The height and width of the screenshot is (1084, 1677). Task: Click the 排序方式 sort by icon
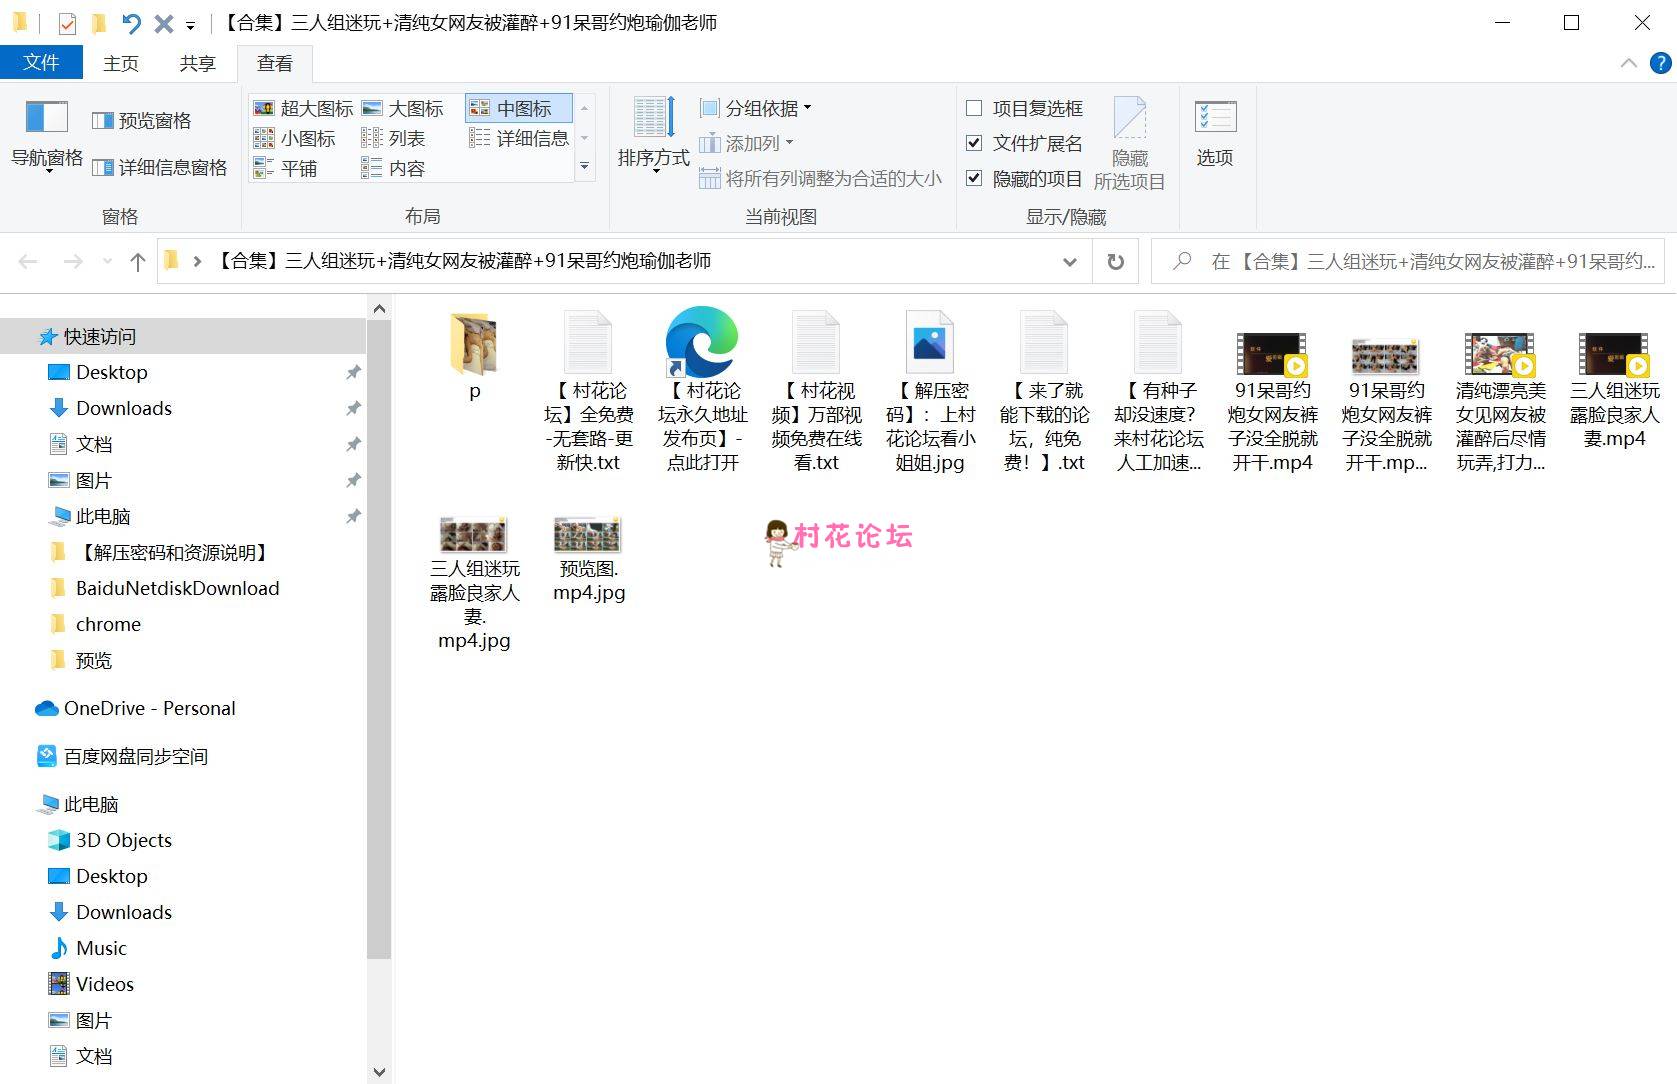653,118
